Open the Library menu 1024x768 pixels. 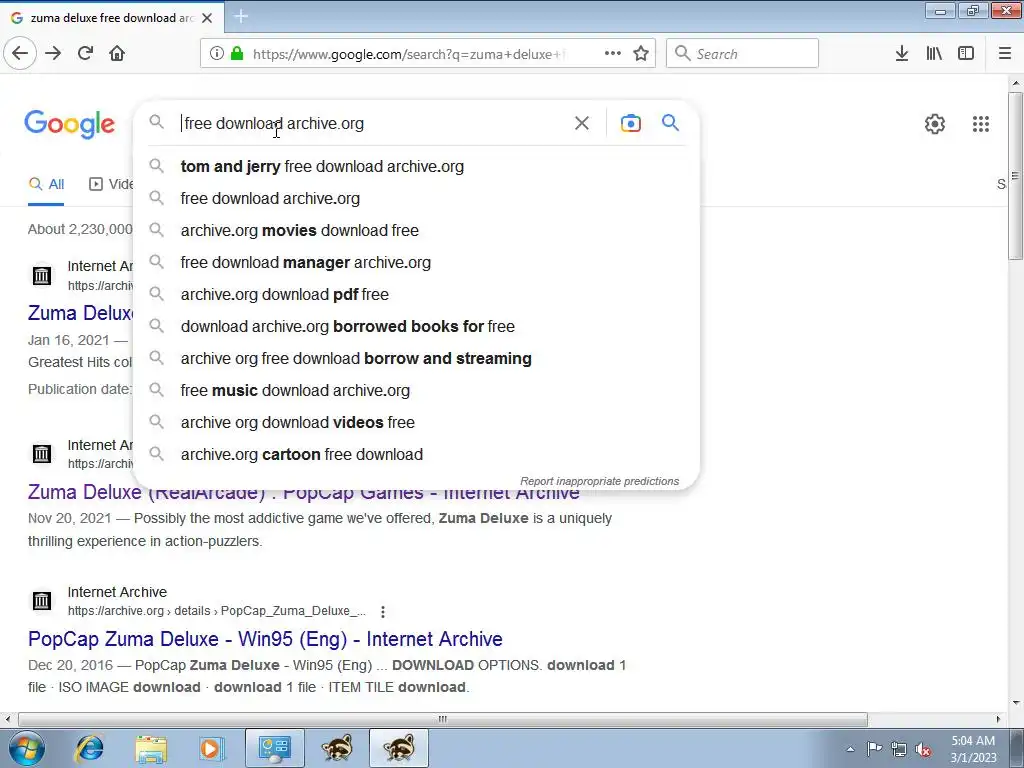click(x=934, y=54)
